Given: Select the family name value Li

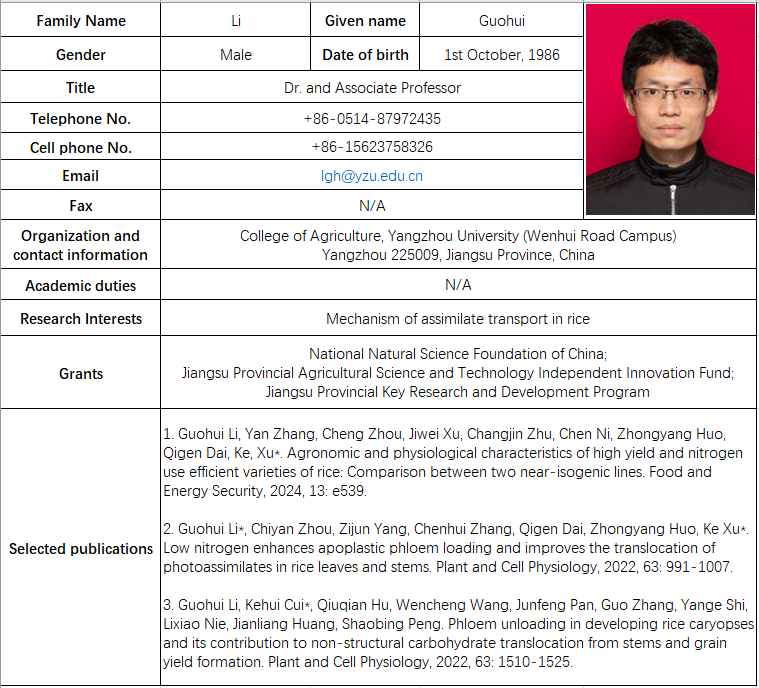Looking at the screenshot, I should [x=235, y=21].
